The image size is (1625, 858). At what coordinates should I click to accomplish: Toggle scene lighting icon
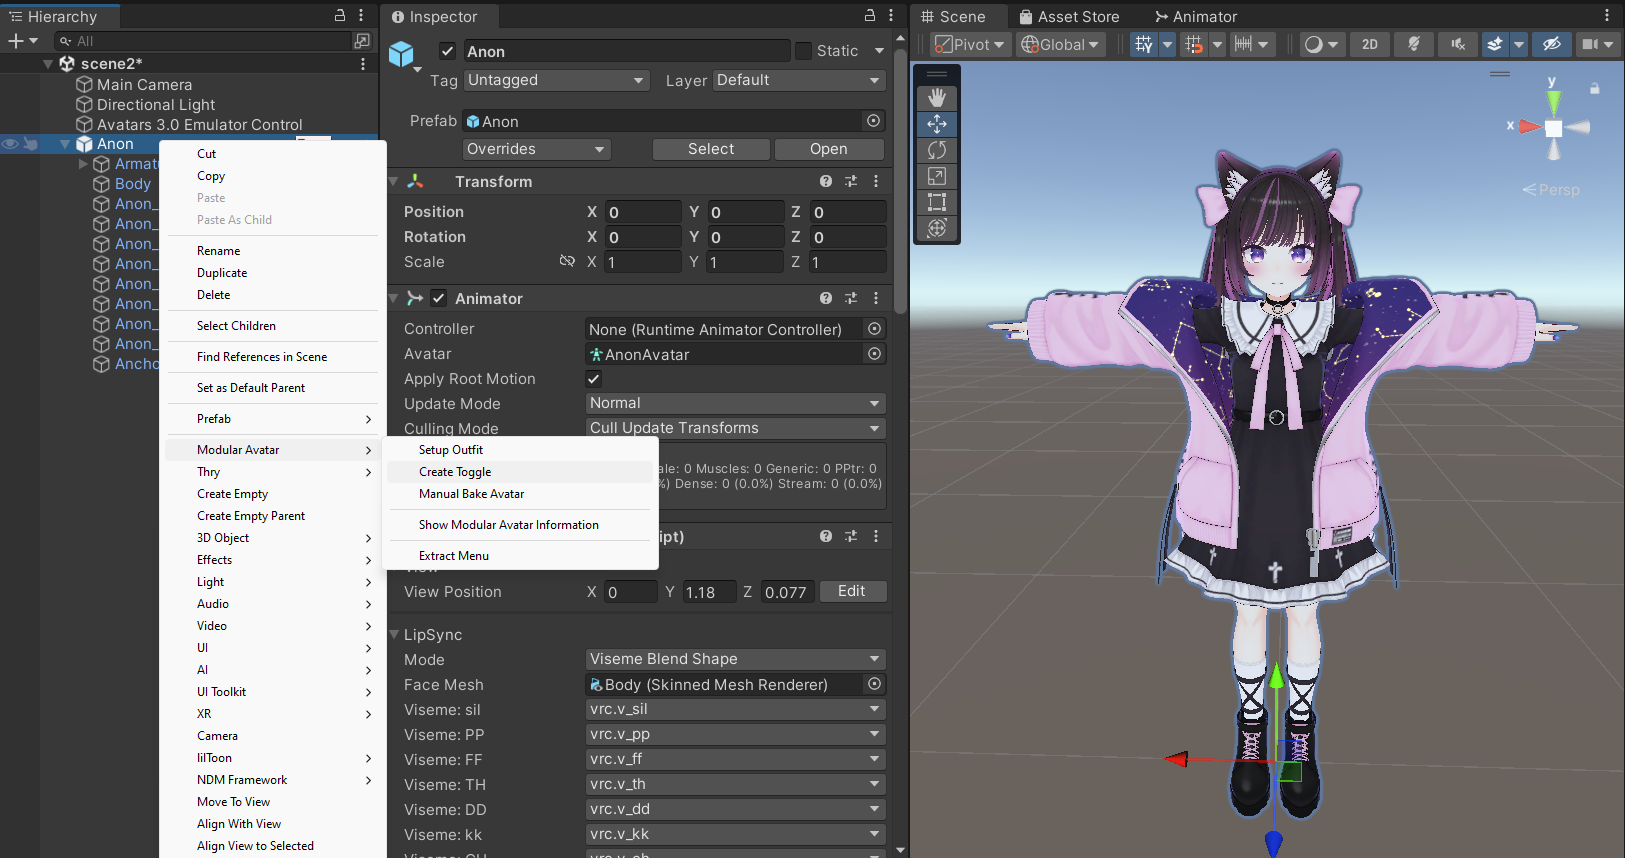[x=1414, y=44]
